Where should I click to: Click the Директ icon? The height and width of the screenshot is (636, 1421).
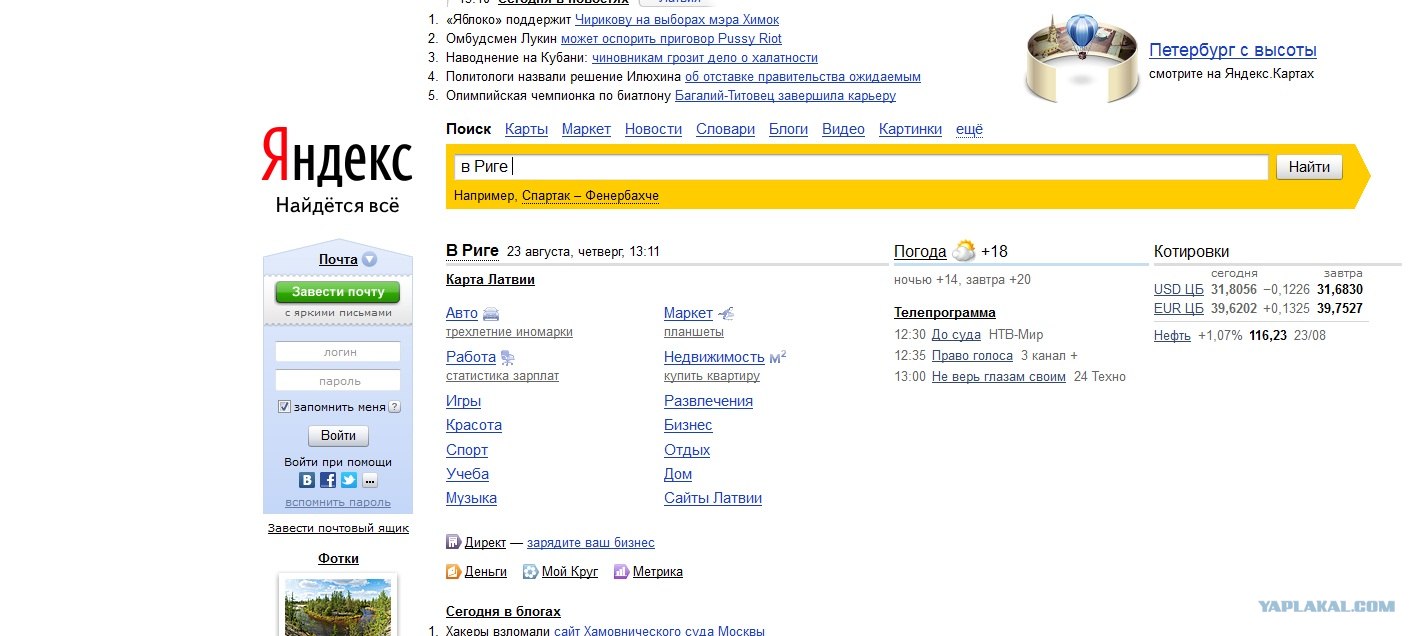point(453,543)
